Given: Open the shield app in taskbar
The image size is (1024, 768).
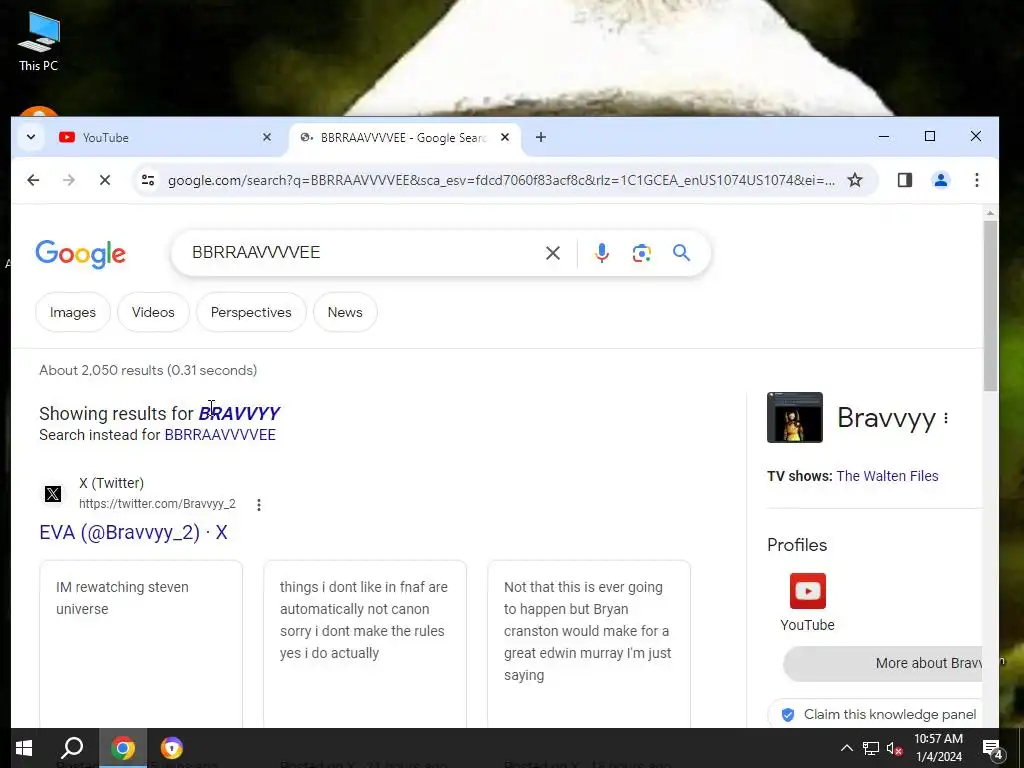Looking at the screenshot, I should click(x=172, y=748).
